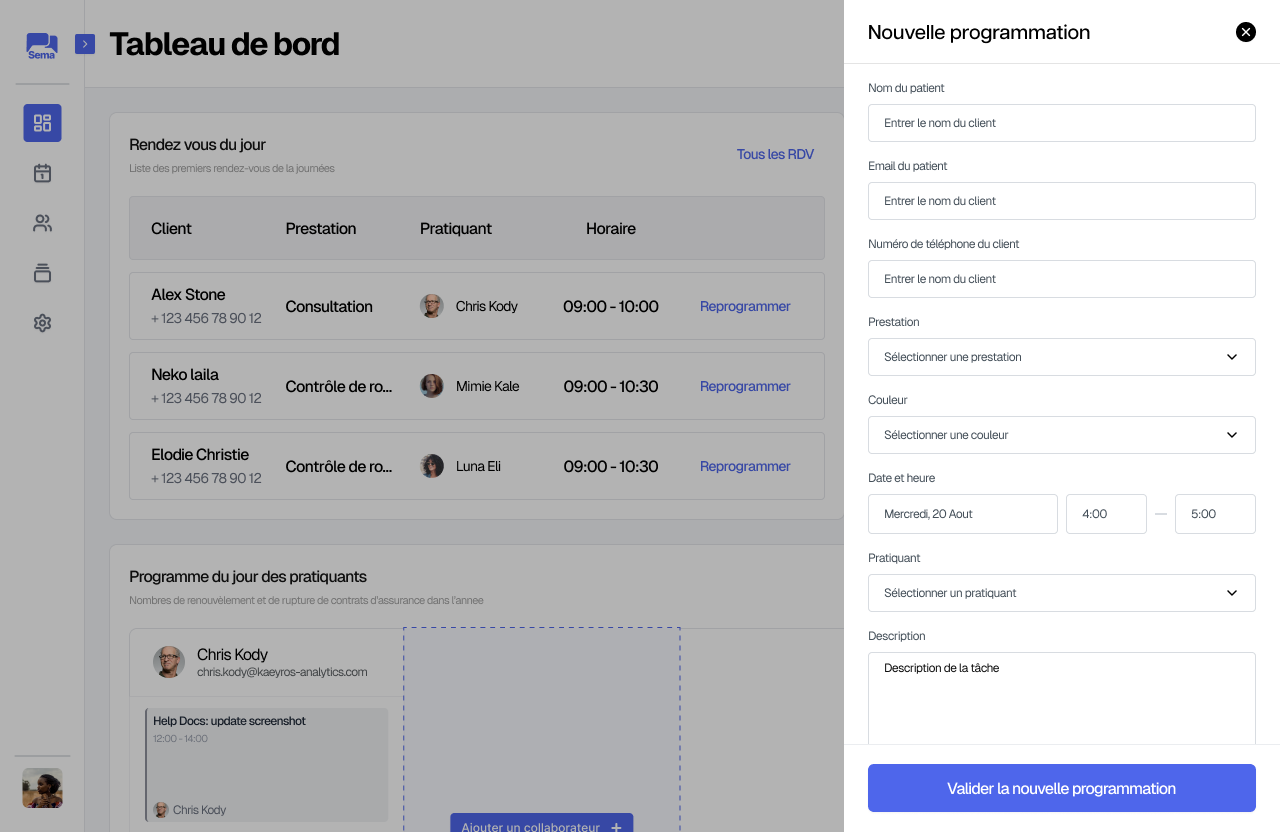Click the Nom du patient input field
This screenshot has width=1280, height=832.
pos(1061,123)
